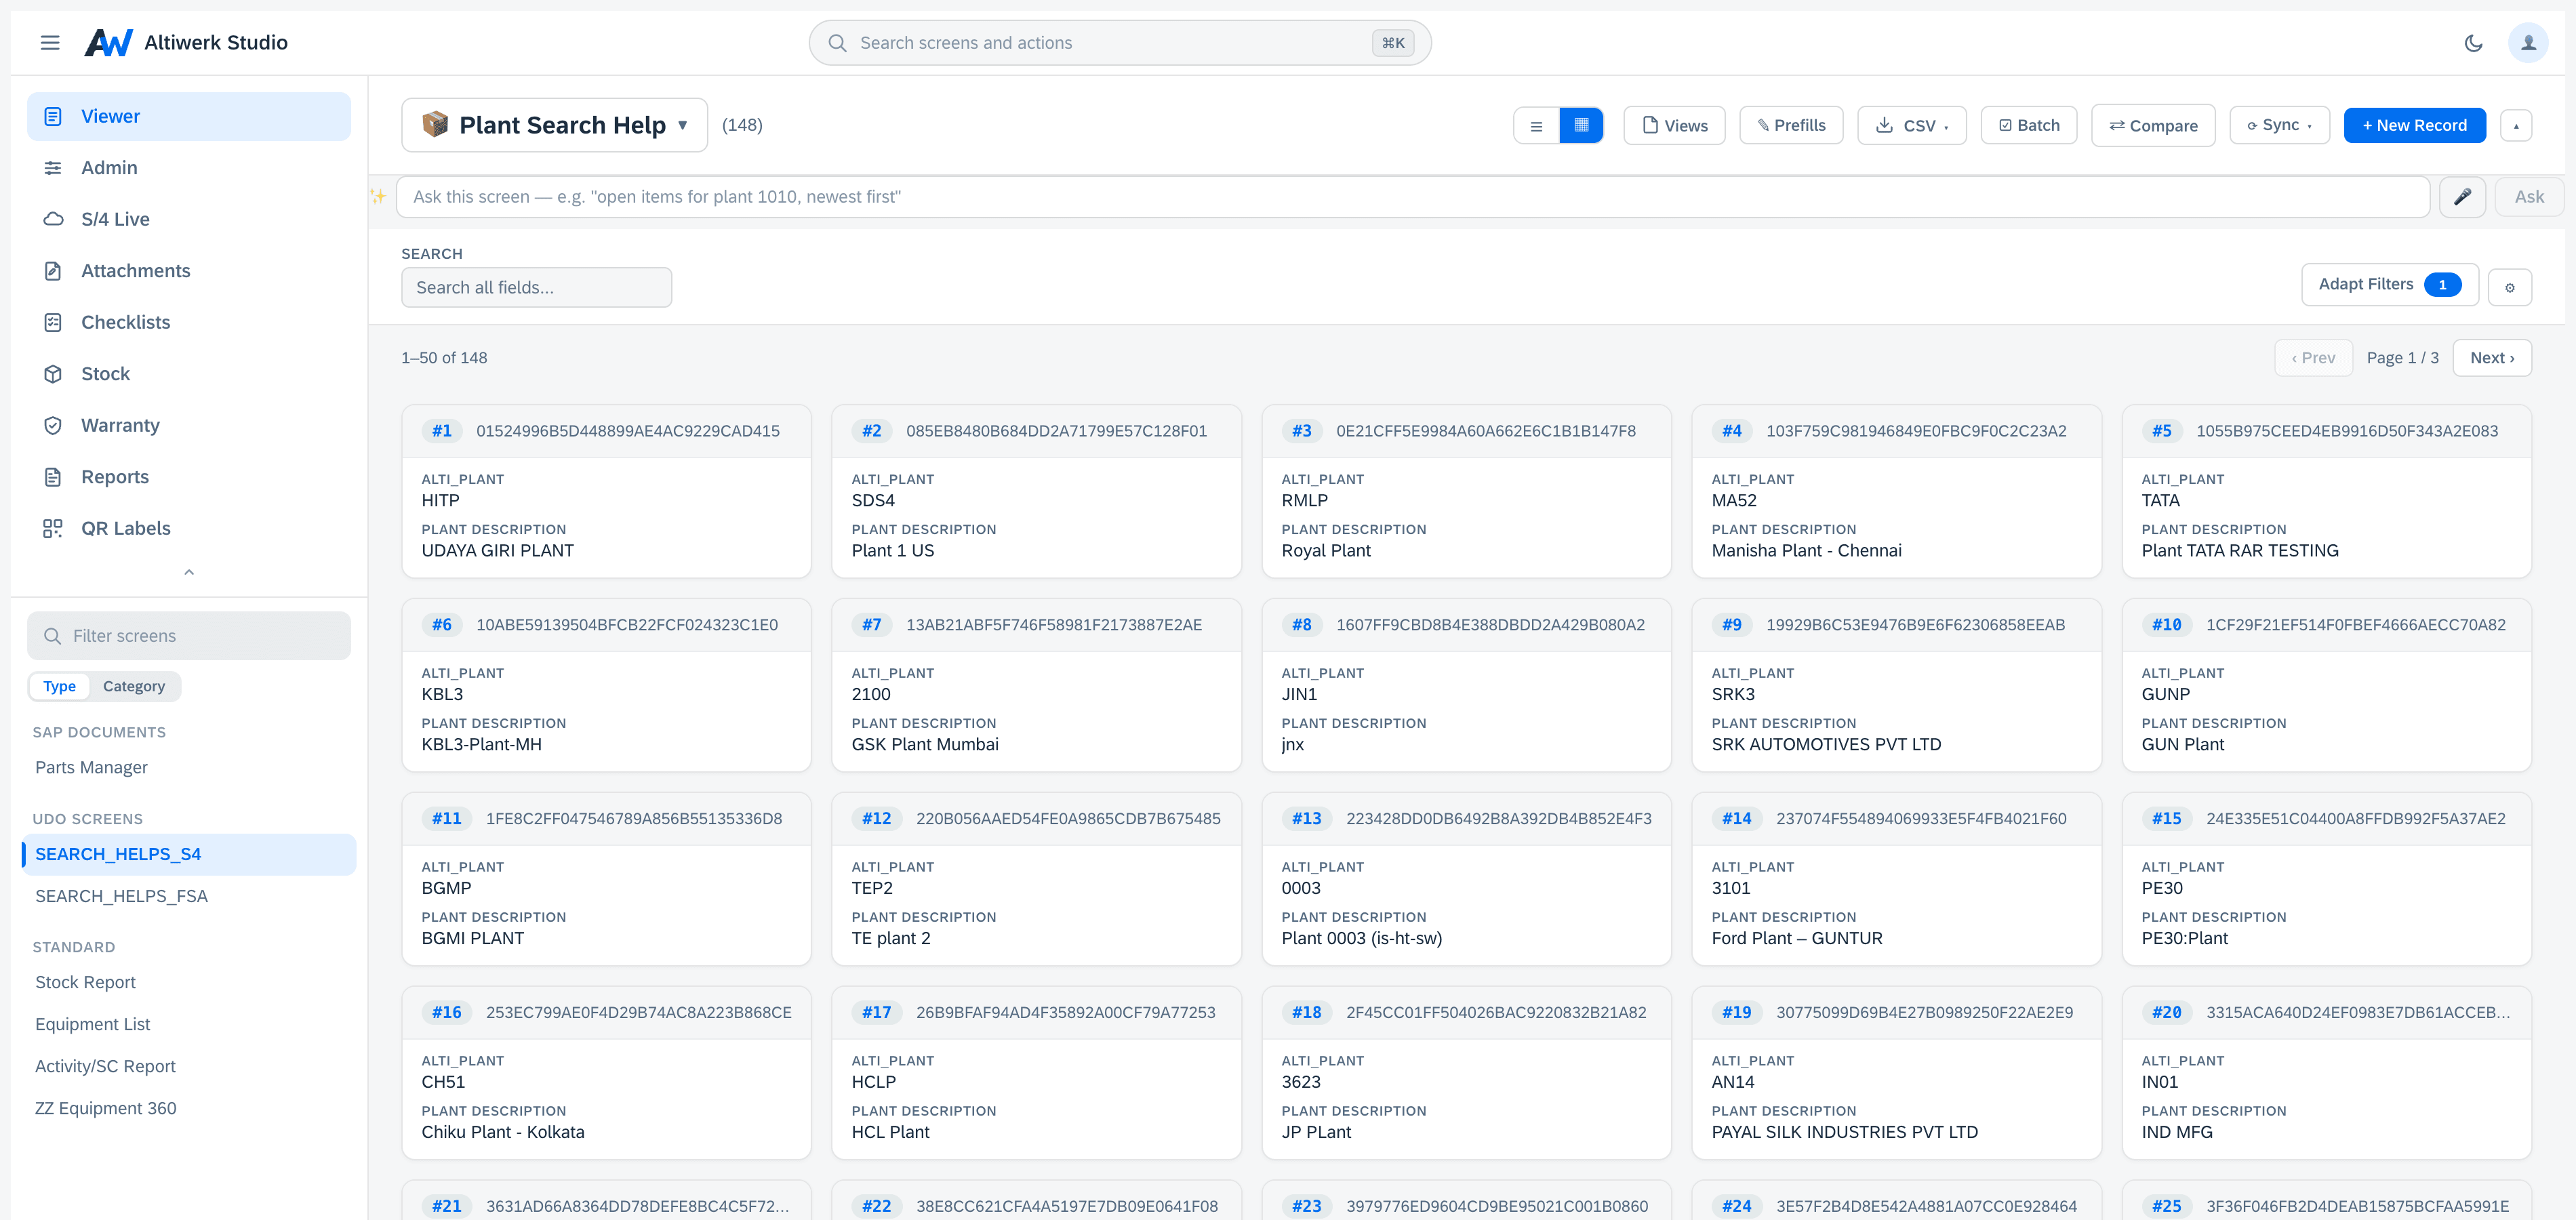This screenshot has width=2576, height=1220.
Task: Click the Warranty shield icon
Action: (53, 426)
